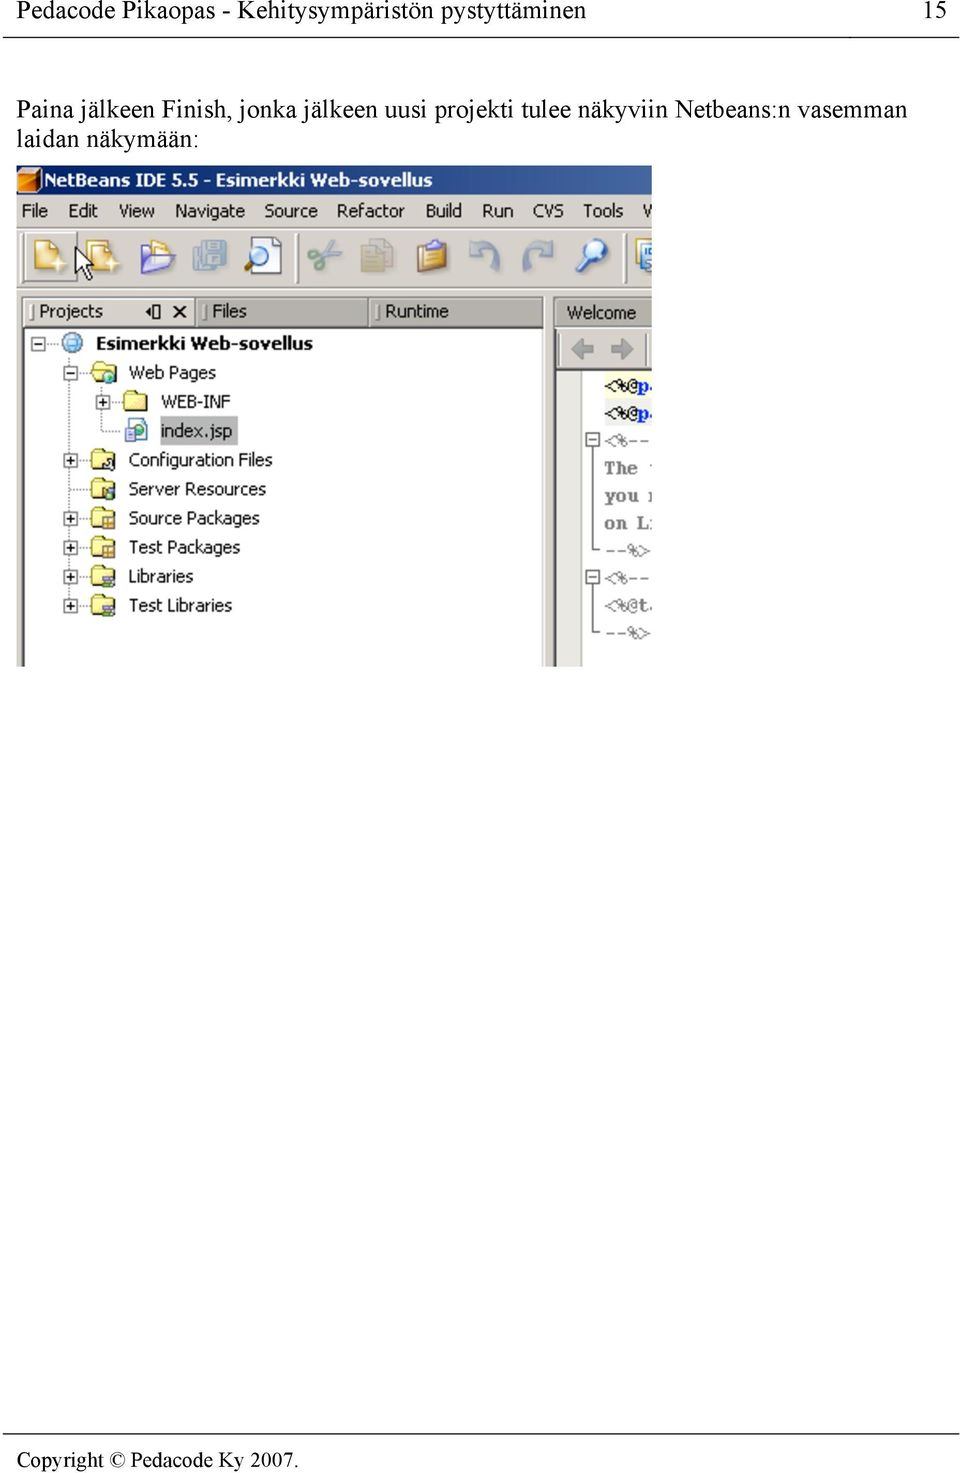Collapse the Web Pages node
Screen dimensions: 960x1473
(70, 373)
